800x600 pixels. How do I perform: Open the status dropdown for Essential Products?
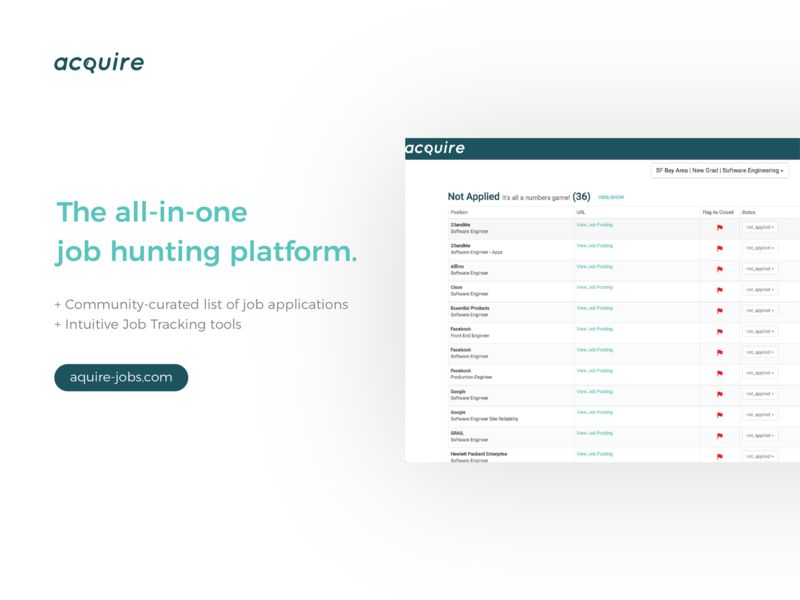coord(760,311)
